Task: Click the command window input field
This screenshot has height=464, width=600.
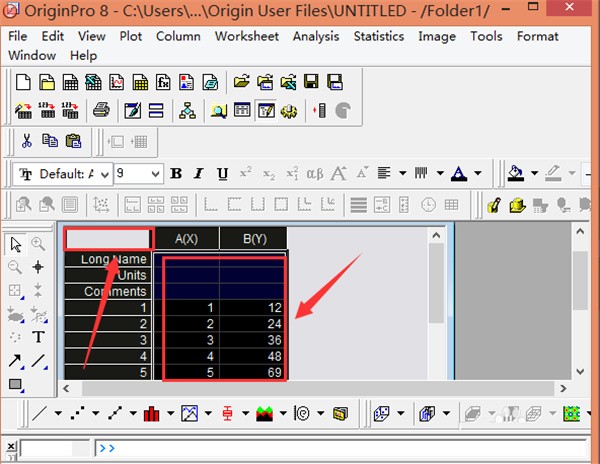Action: 340,449
